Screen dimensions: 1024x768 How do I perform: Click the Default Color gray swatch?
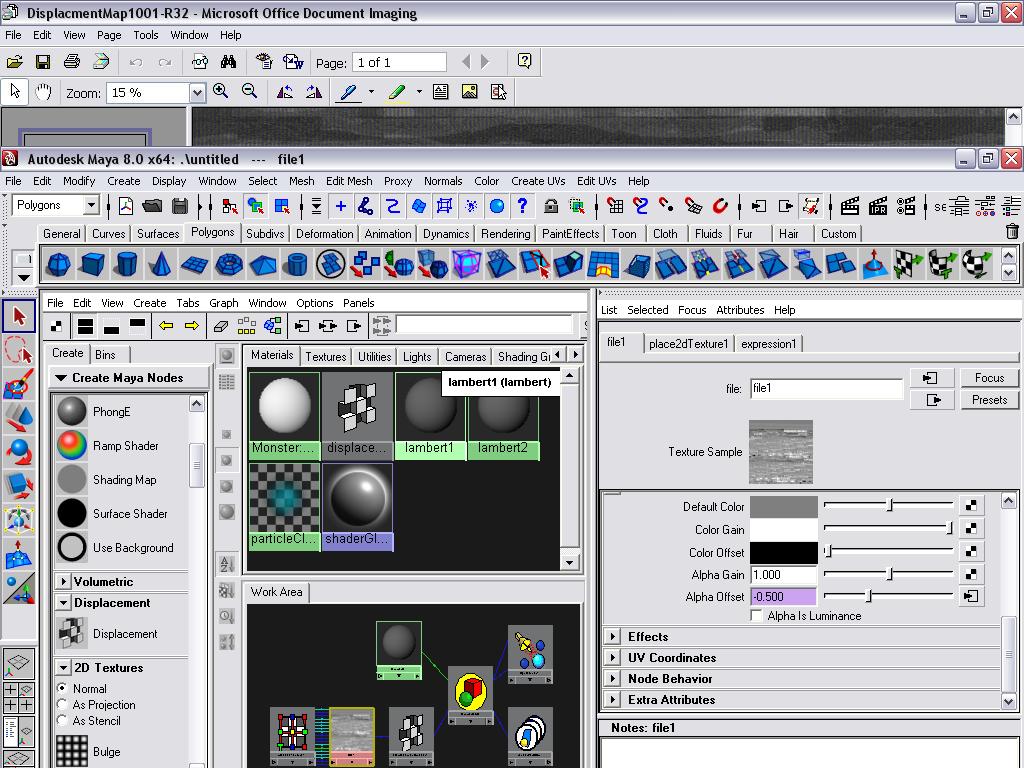784,506
